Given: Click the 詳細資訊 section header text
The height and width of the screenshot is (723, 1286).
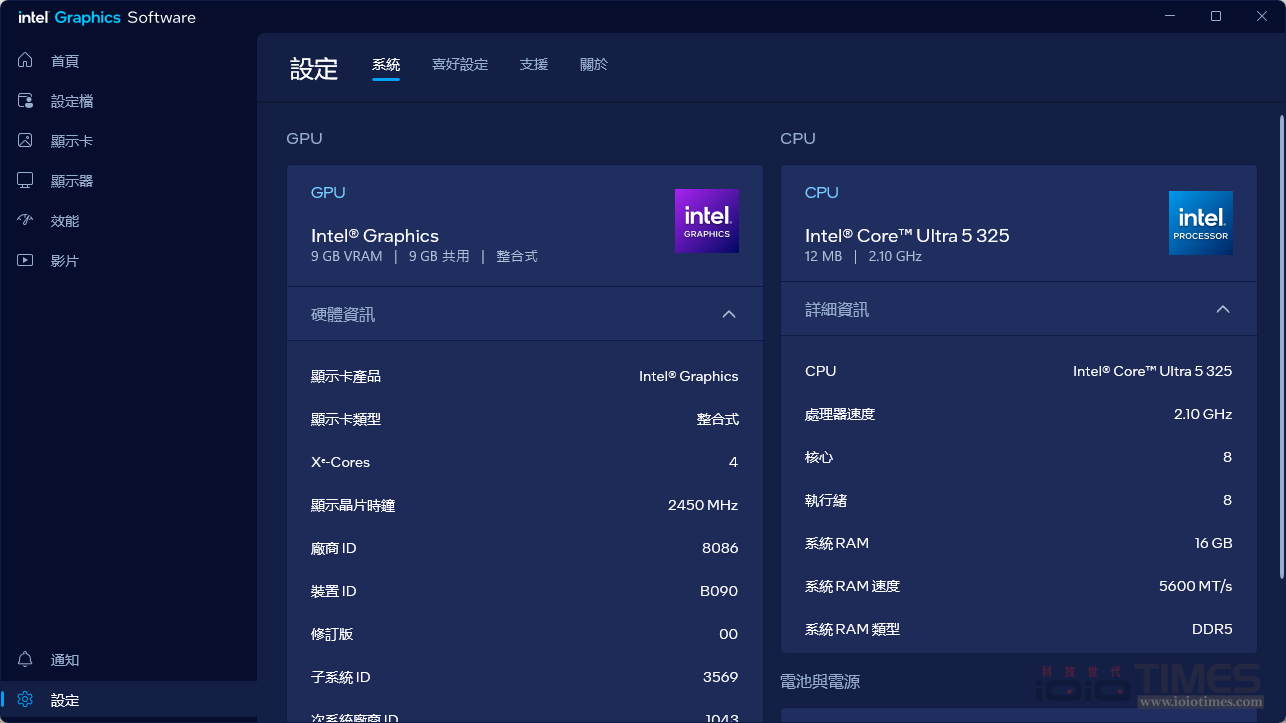Looking at the screenshot, I should [837, 310].
